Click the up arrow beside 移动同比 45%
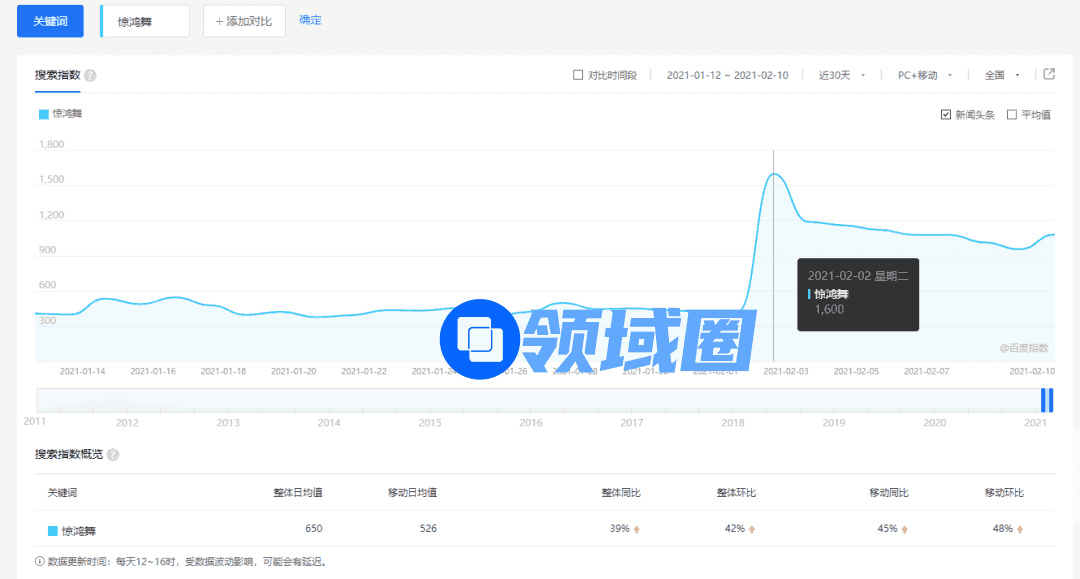Image resolution: width=1080 pixels, height=579 pixels. [x=904, y=529]
